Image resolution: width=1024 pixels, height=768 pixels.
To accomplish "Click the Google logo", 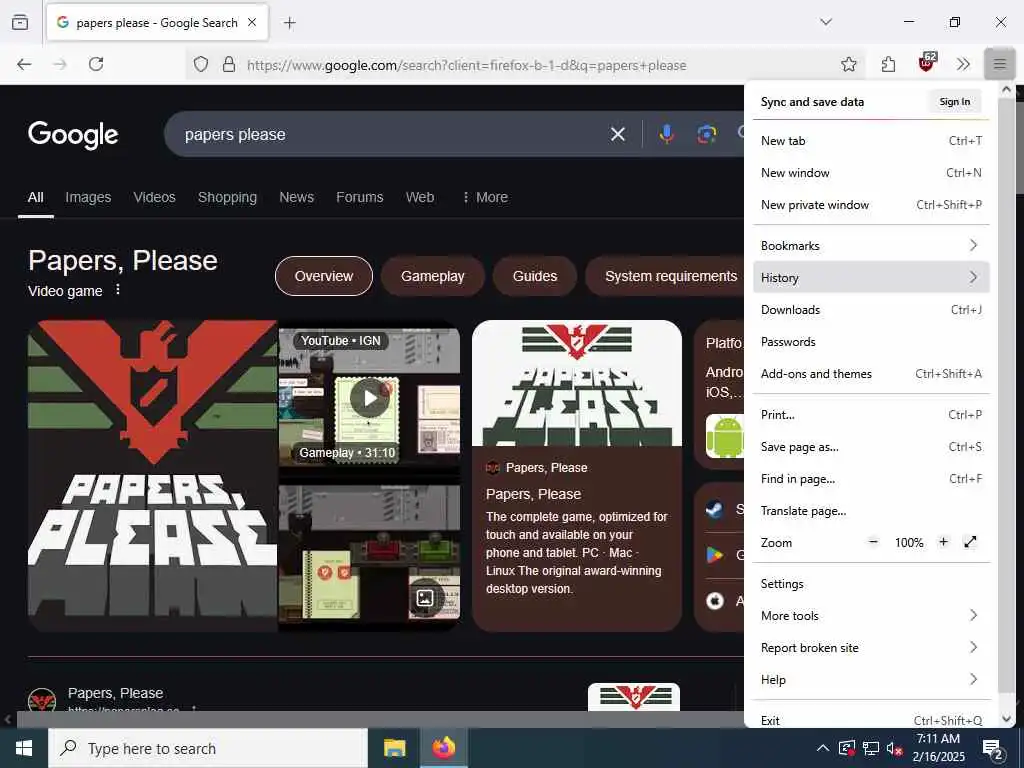I will (x=73, y=135).
